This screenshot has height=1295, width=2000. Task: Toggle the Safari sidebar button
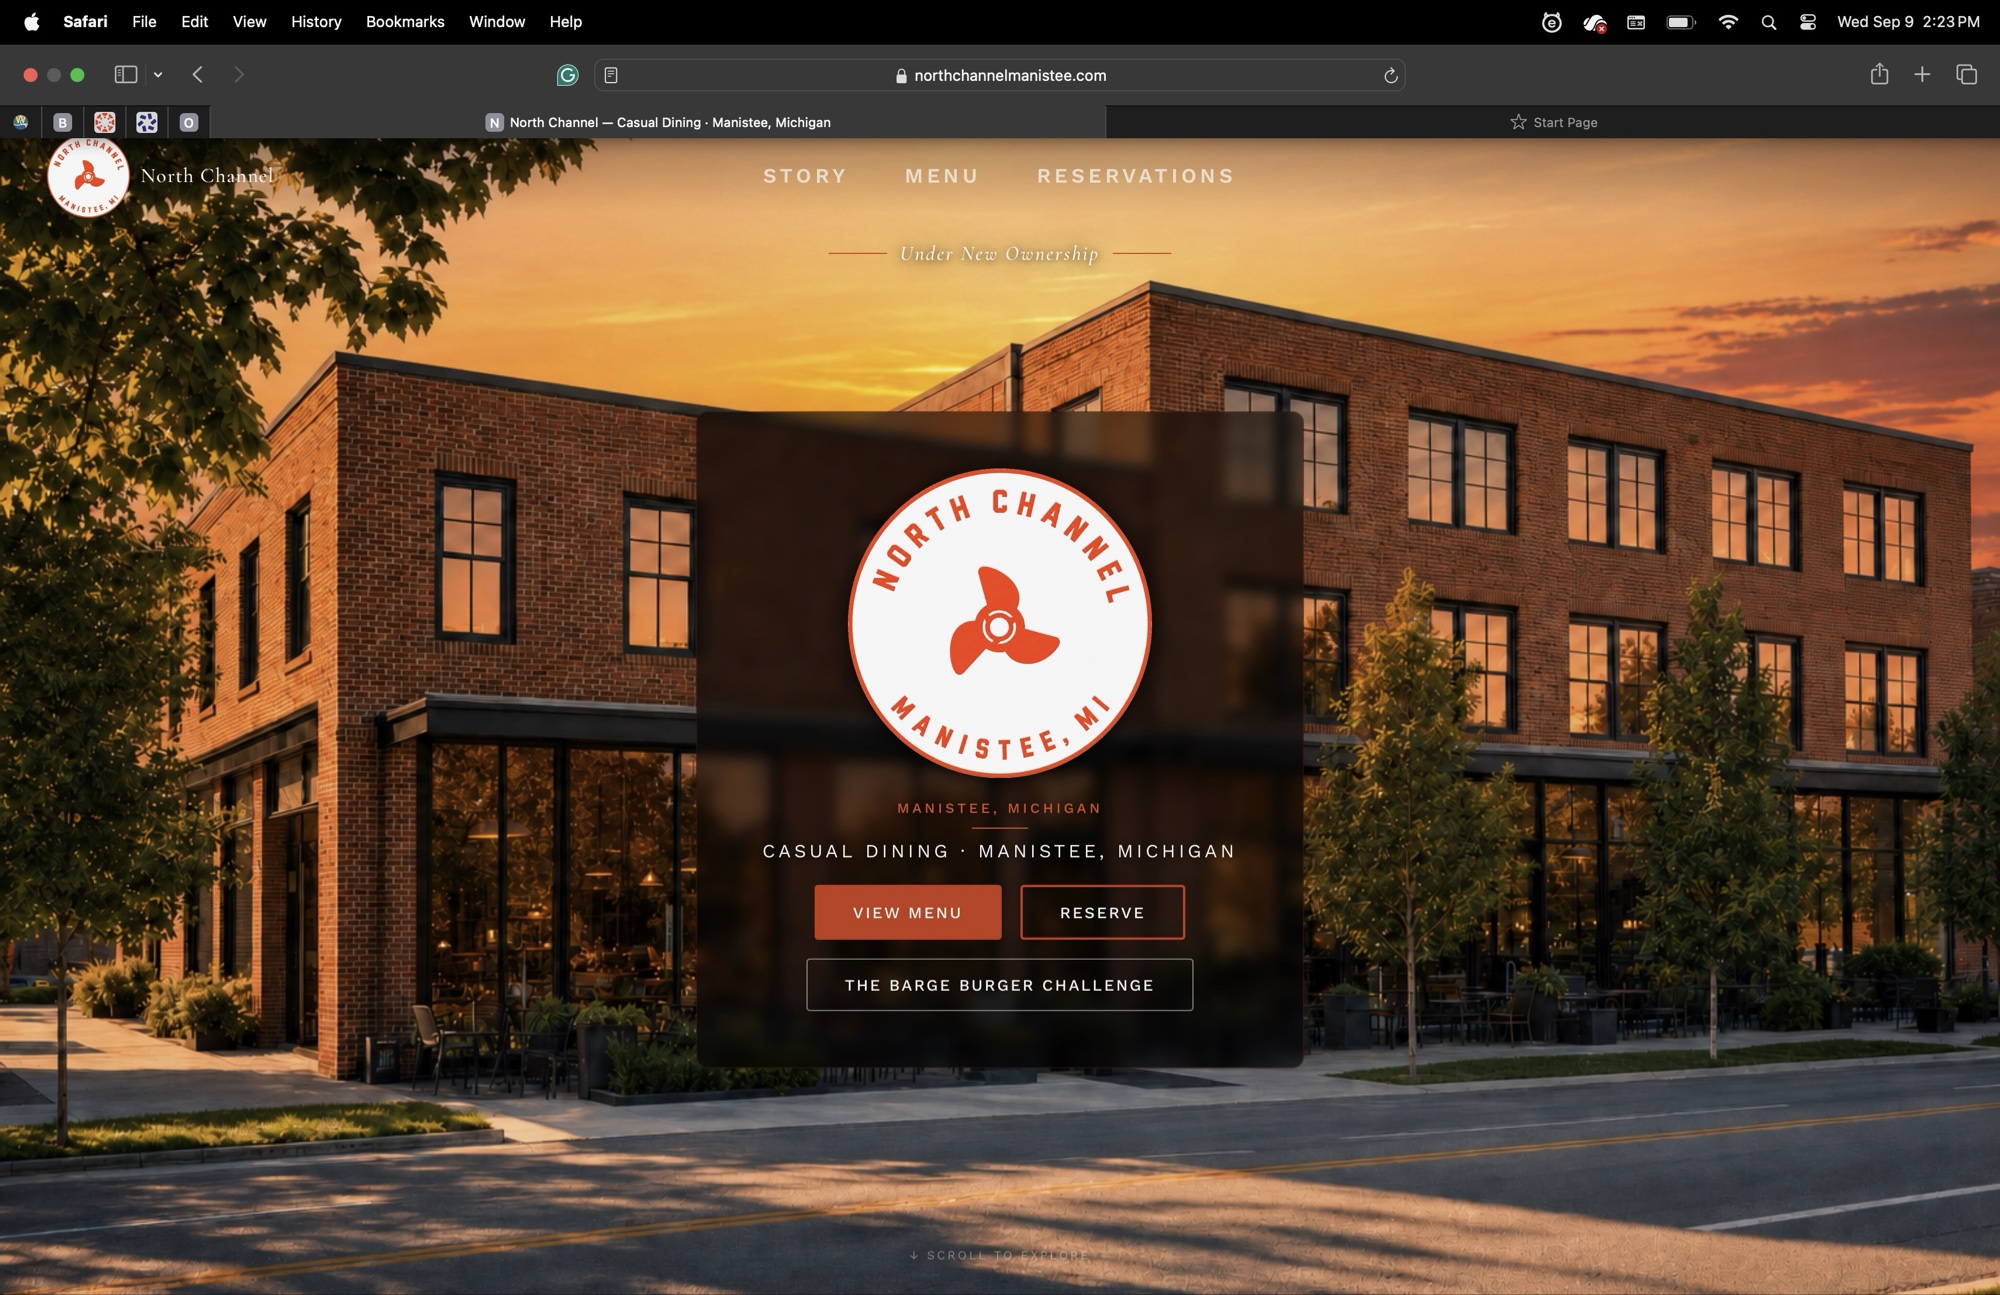(125, 75)
